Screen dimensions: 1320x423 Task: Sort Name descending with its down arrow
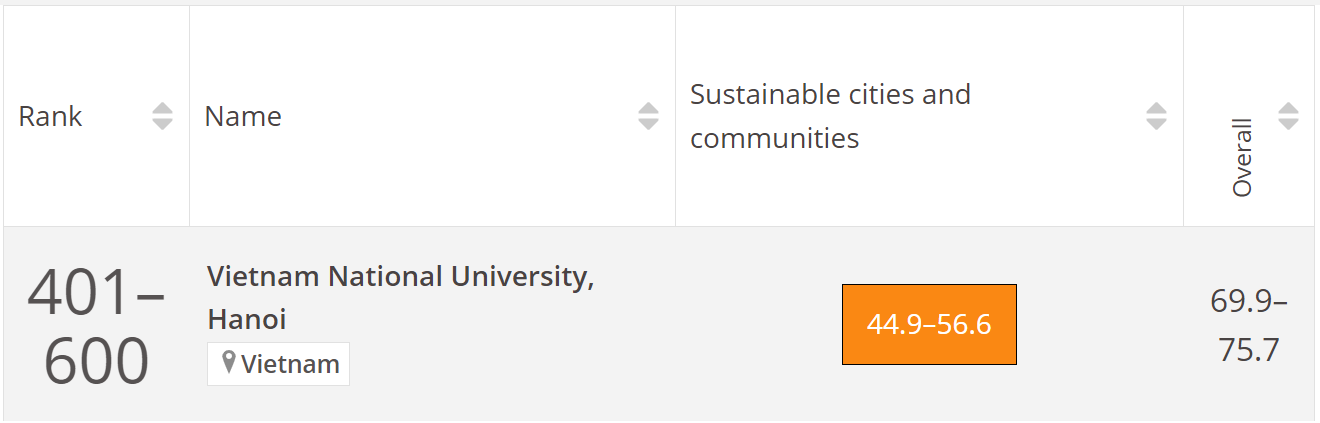(648, 124)
